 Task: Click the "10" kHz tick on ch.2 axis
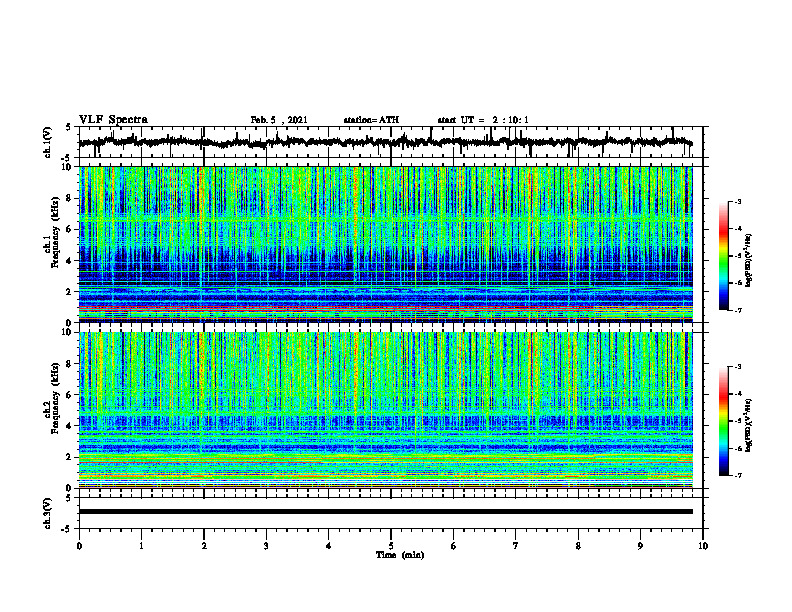point(68,332)
